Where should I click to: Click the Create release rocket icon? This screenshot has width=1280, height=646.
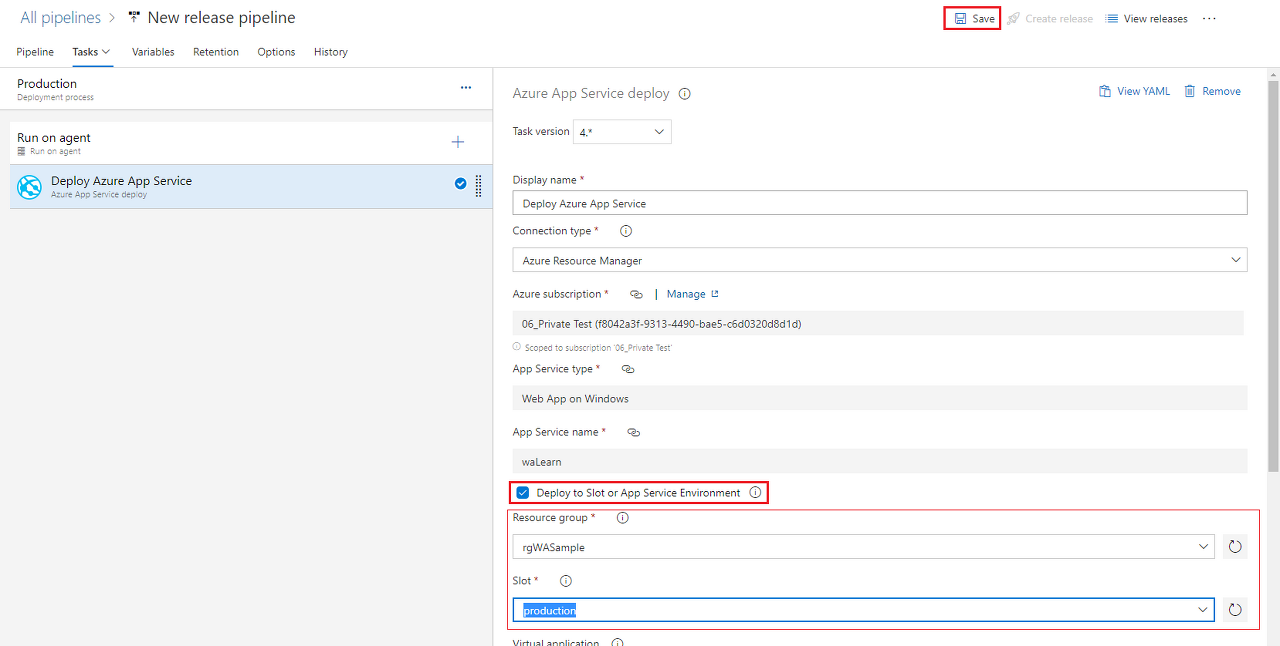(x=1013, y=19)
